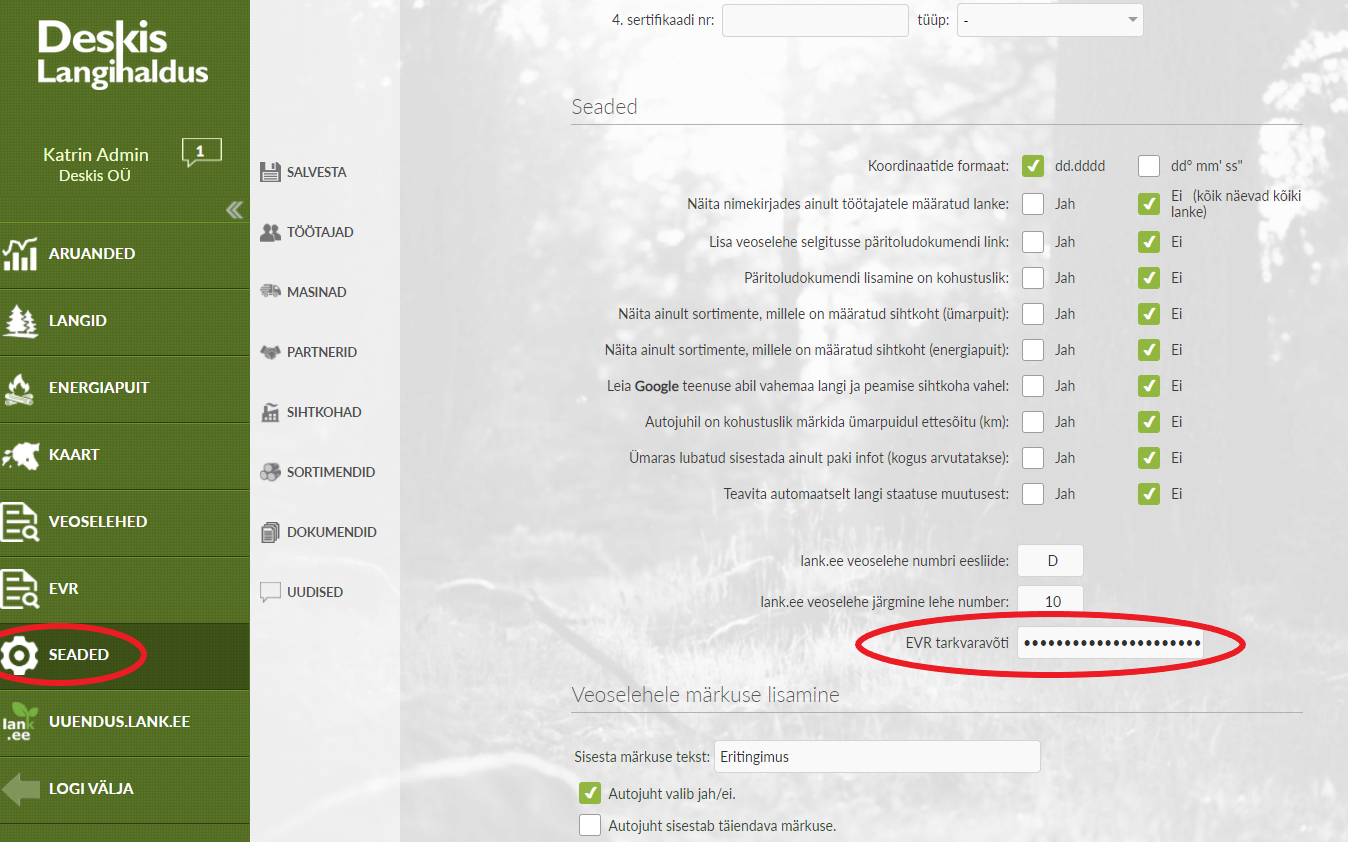This screenshot has width=1348, height=842.
Task: Select the Seaded menu item
Action: 124,656
